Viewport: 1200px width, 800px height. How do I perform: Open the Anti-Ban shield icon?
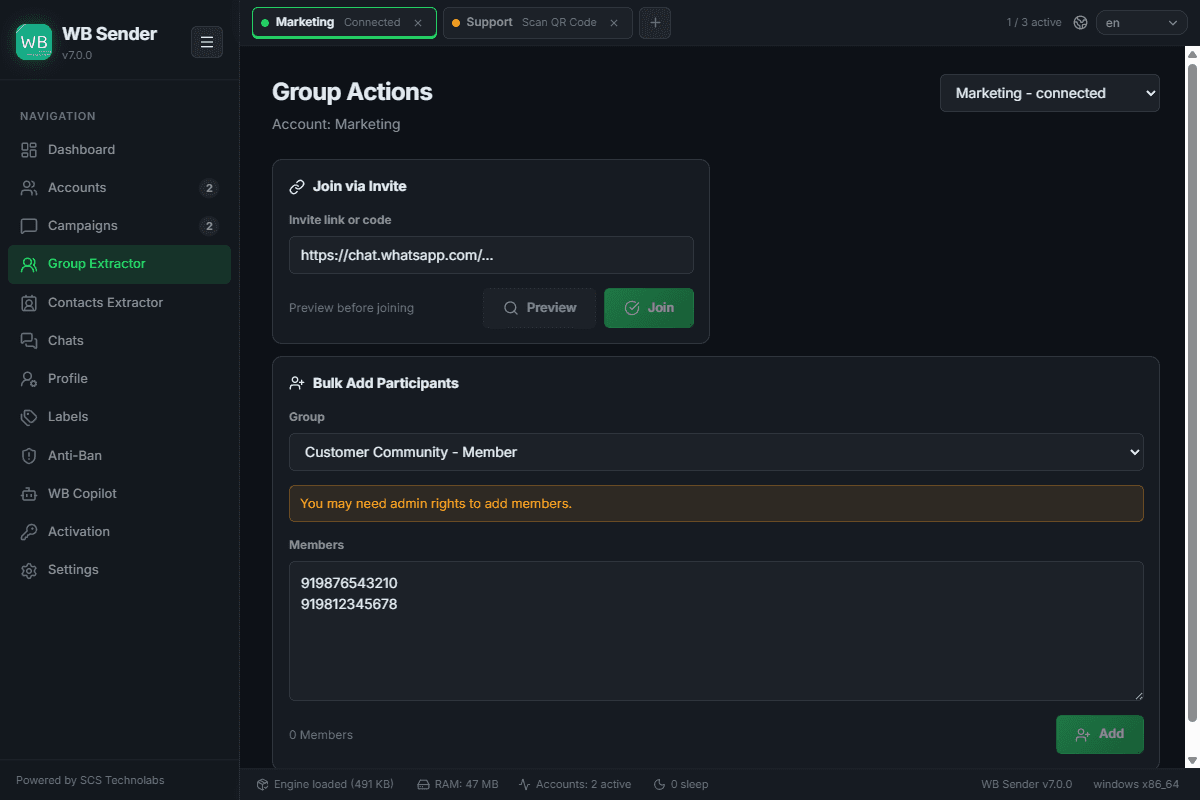29,456
